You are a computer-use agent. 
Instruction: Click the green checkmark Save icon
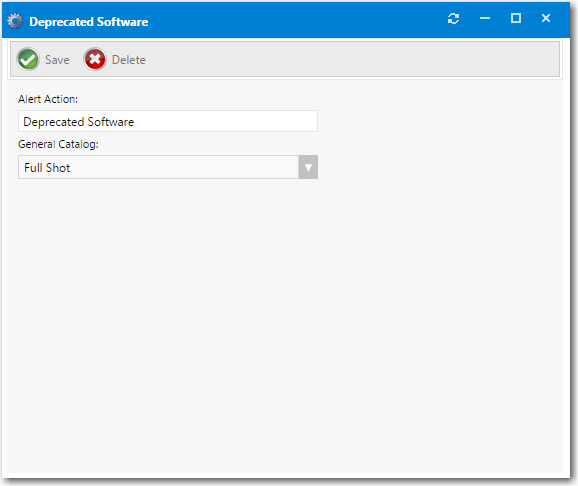28,59
